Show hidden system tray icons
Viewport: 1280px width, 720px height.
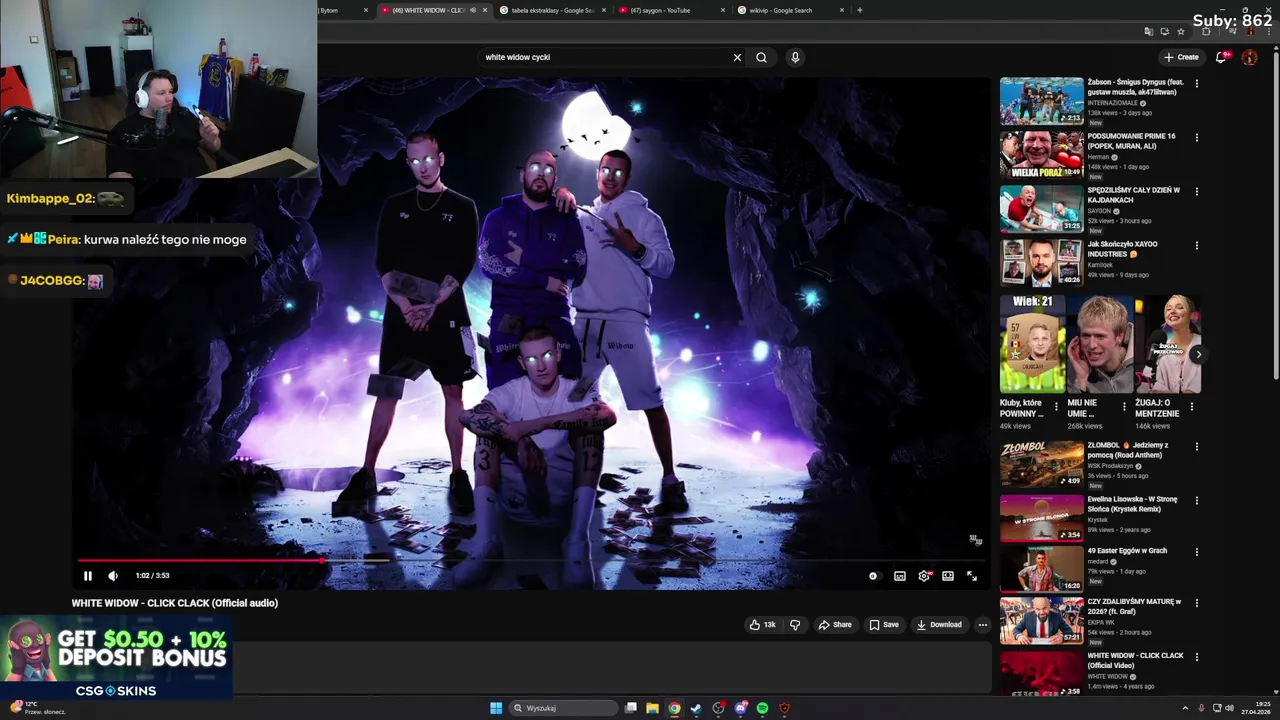1185,708
